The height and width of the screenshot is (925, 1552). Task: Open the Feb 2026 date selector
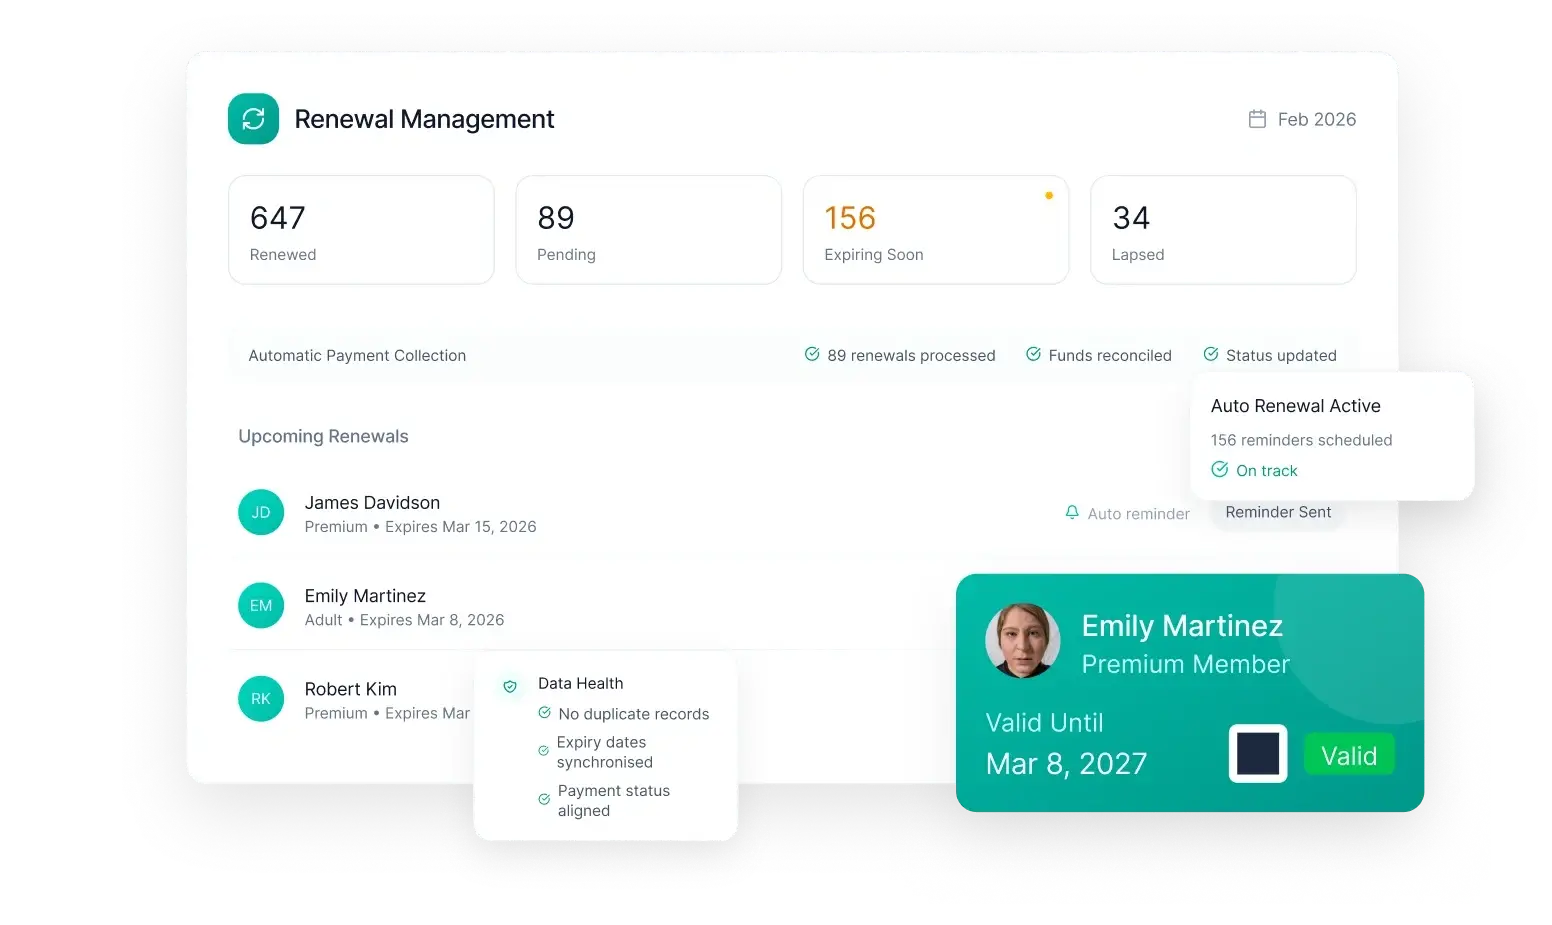pos(1302,119)
